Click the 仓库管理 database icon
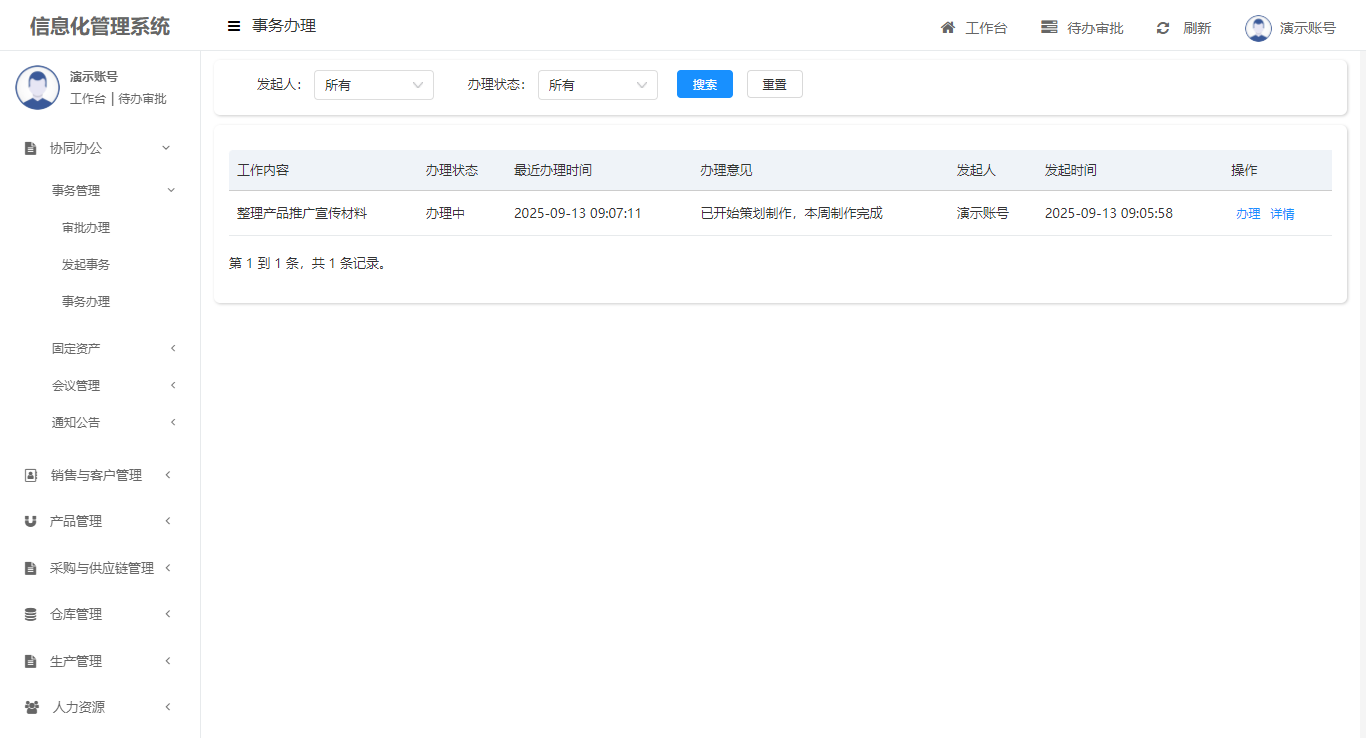The width and height of the screenshot is (1366, 738). point(31,614)
